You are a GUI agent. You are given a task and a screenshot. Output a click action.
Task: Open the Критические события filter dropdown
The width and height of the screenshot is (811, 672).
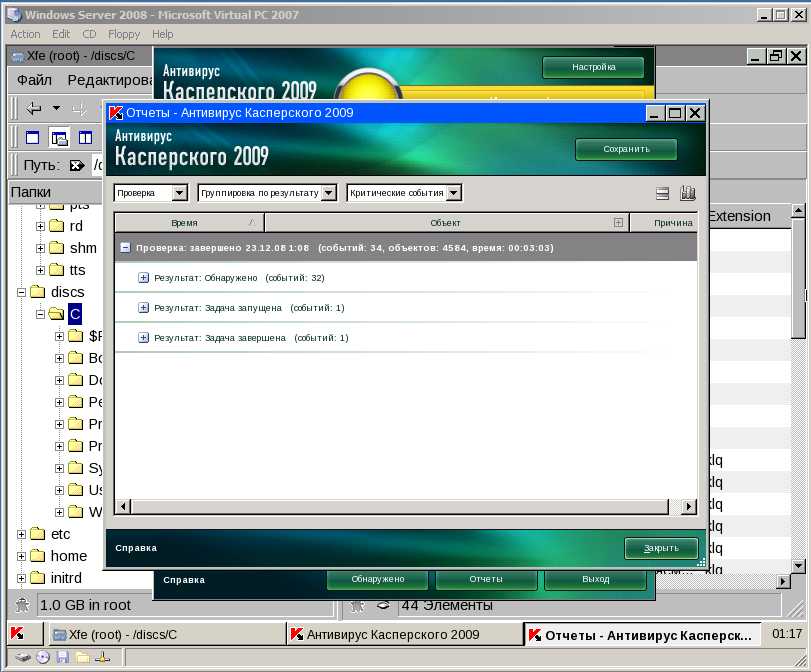tap(454, 193)
